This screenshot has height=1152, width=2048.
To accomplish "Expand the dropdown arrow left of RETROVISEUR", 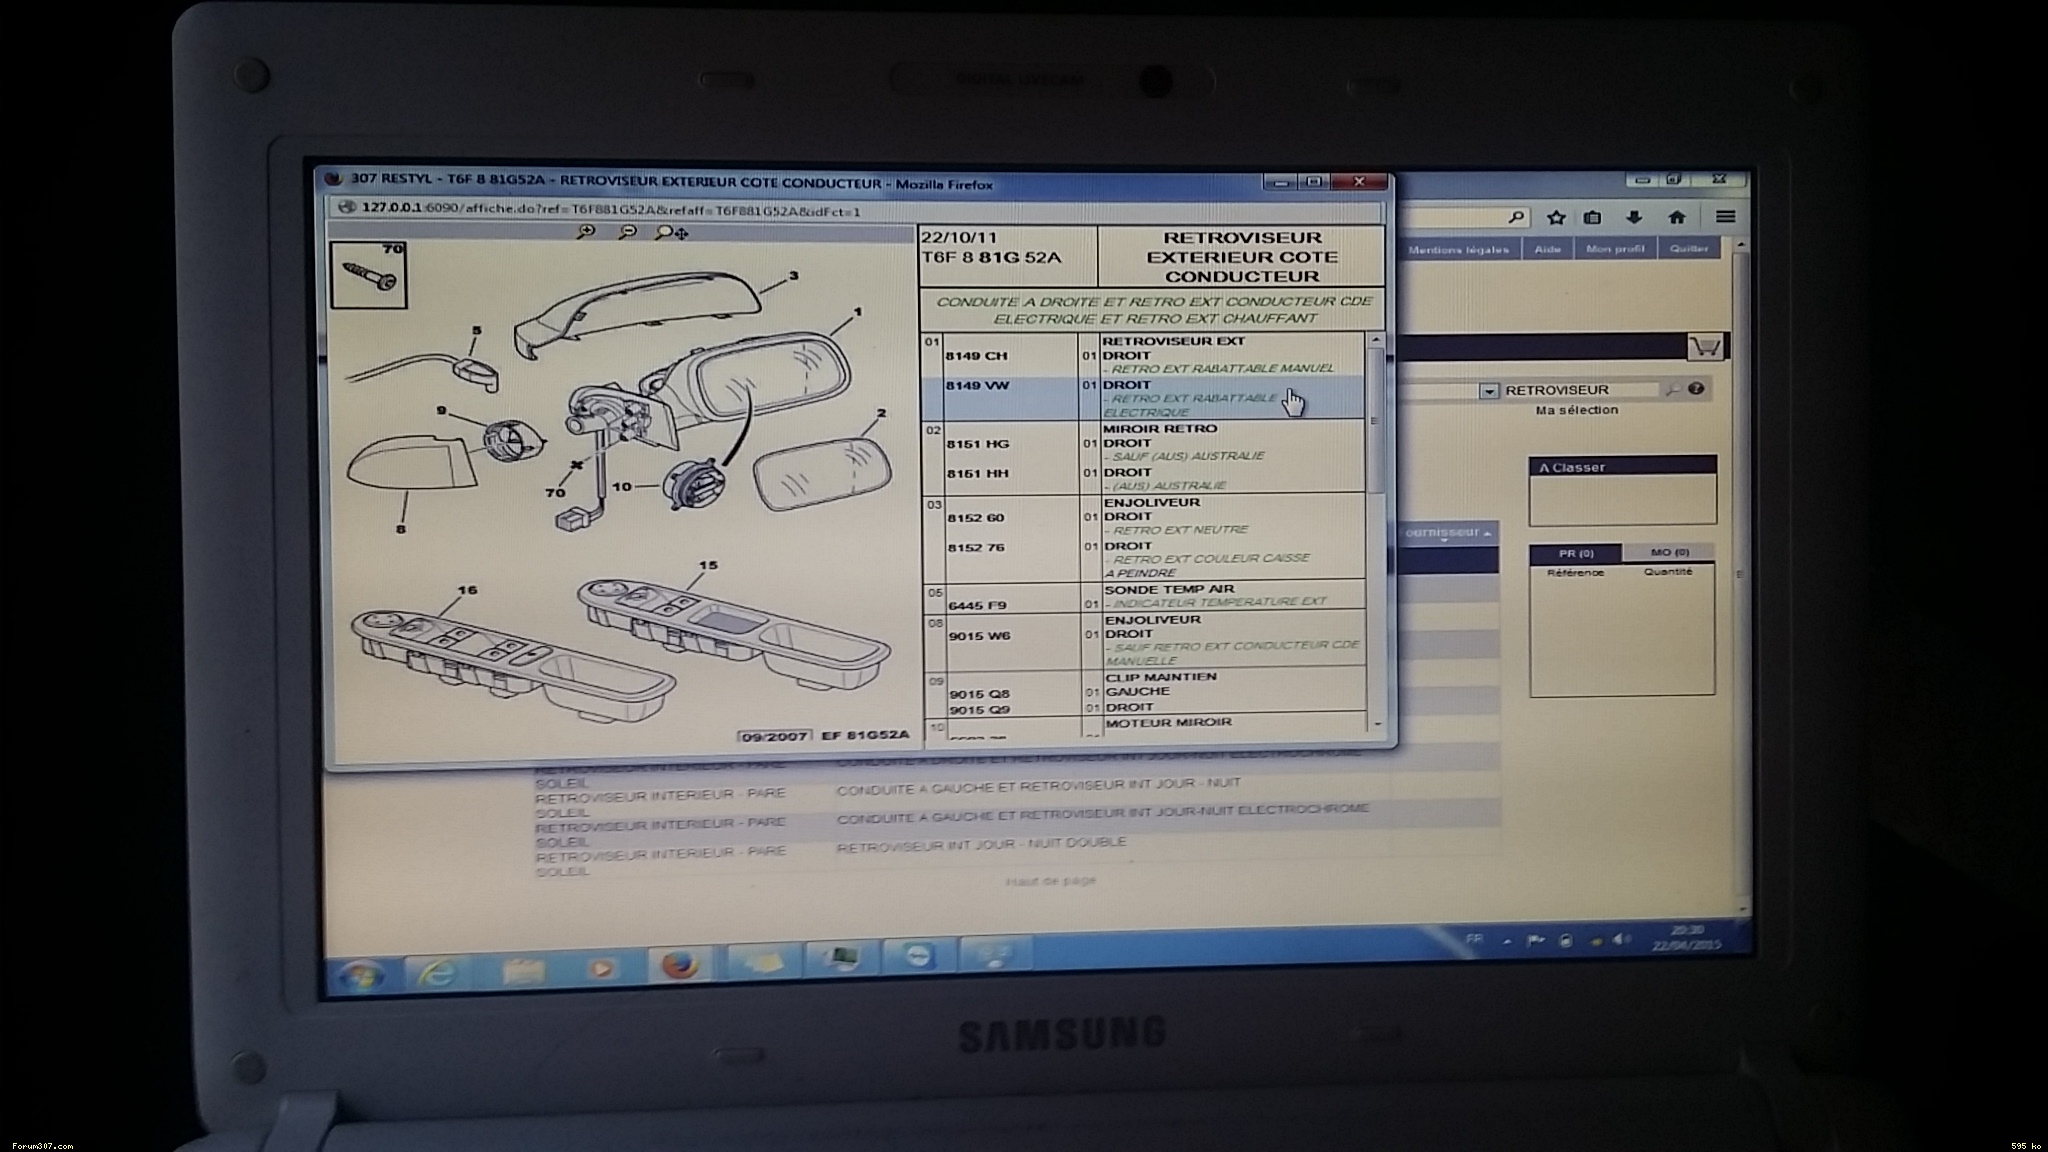I will point(1488,391).
